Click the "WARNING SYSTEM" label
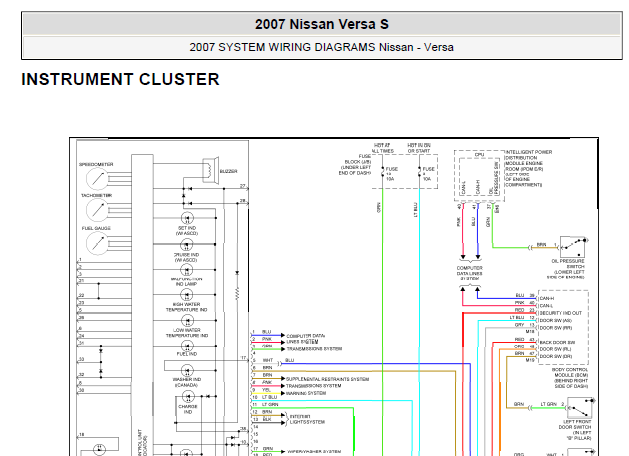This screenshot has height=456, width=629. pyautogui.click(x=306, y=393)
